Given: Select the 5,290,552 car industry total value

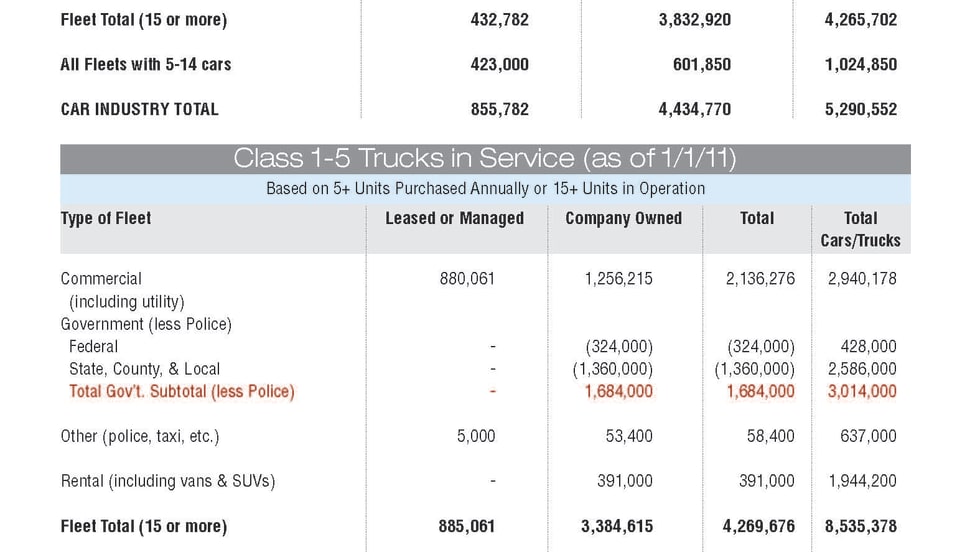Looking at the screenshot, I should tap(860, 109).
